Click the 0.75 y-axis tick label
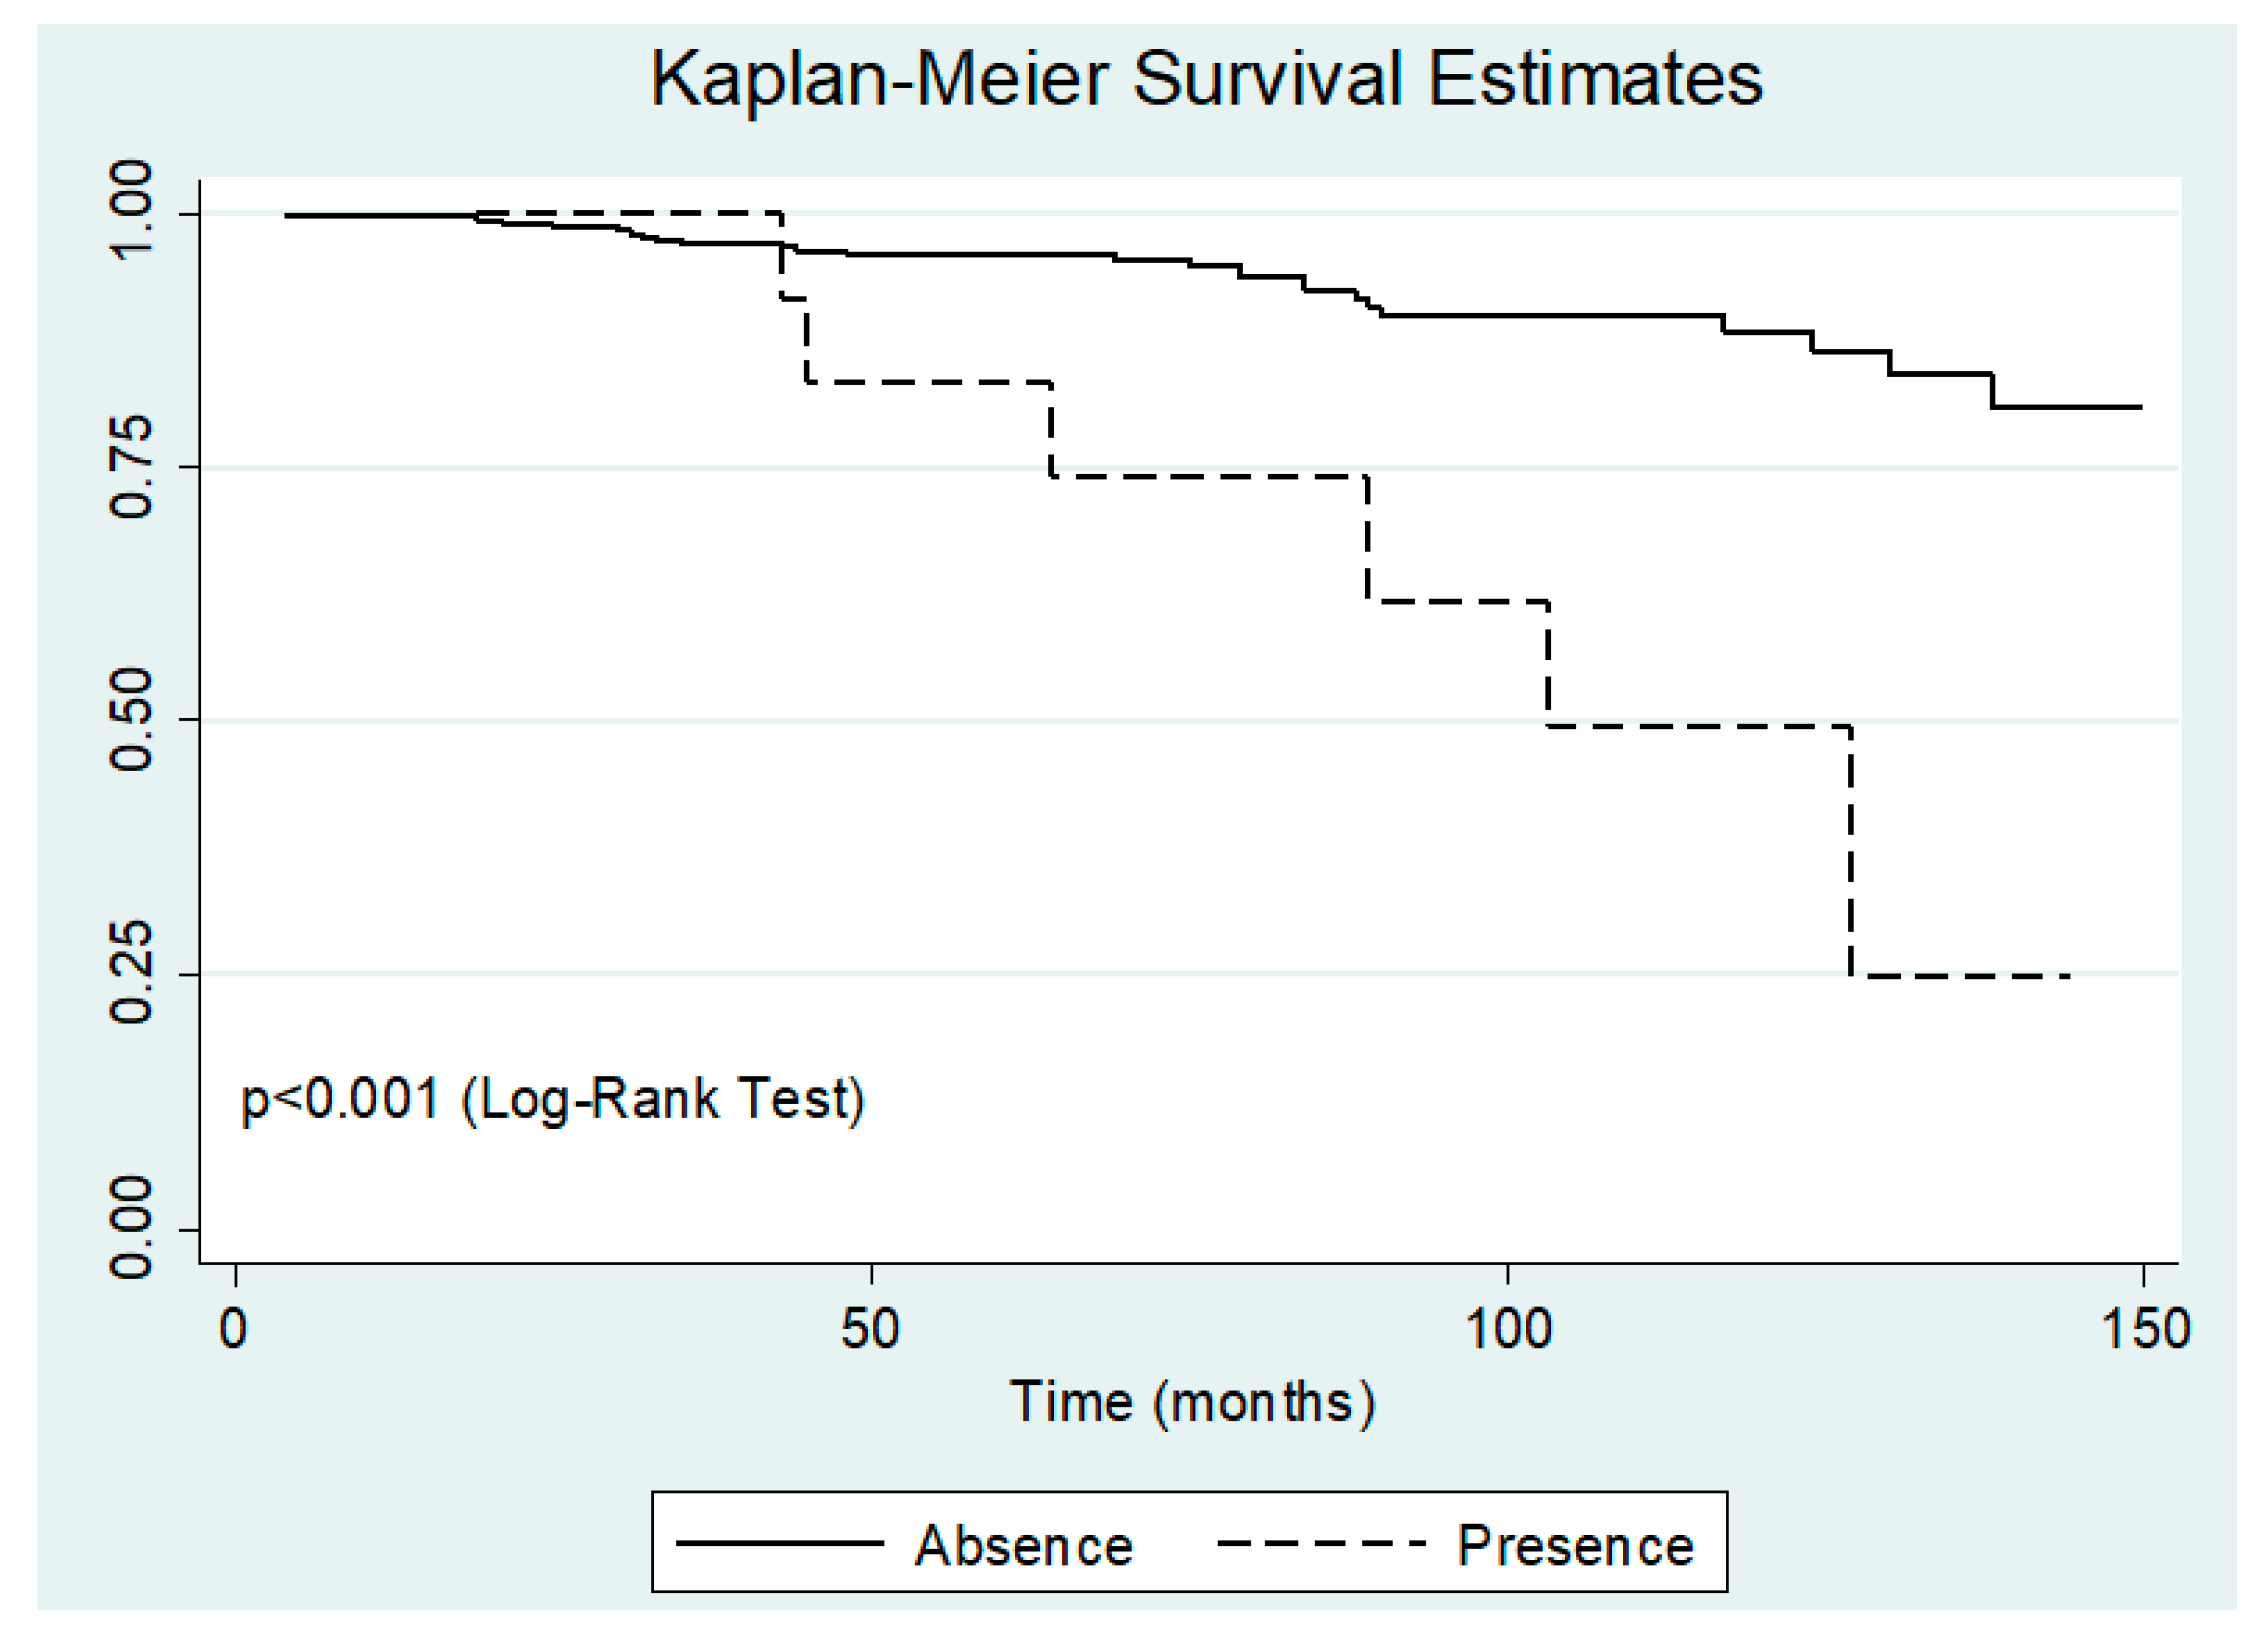Screen dimensions: 2268x1637 (x=130, y=467)
